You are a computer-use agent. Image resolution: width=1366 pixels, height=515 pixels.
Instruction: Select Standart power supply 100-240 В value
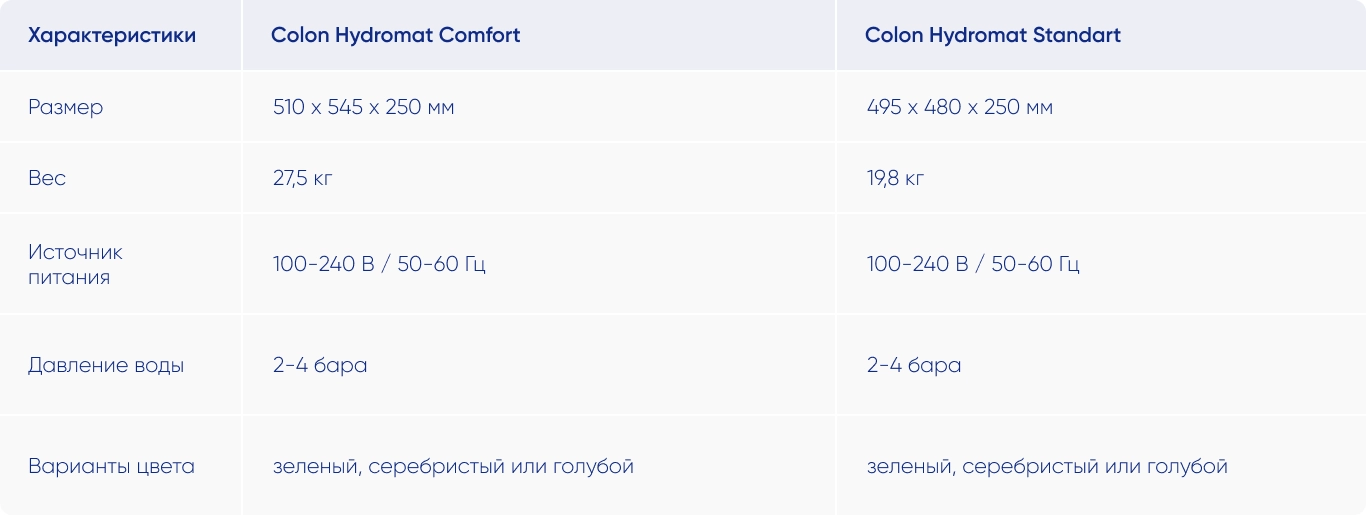pos(973,265)
